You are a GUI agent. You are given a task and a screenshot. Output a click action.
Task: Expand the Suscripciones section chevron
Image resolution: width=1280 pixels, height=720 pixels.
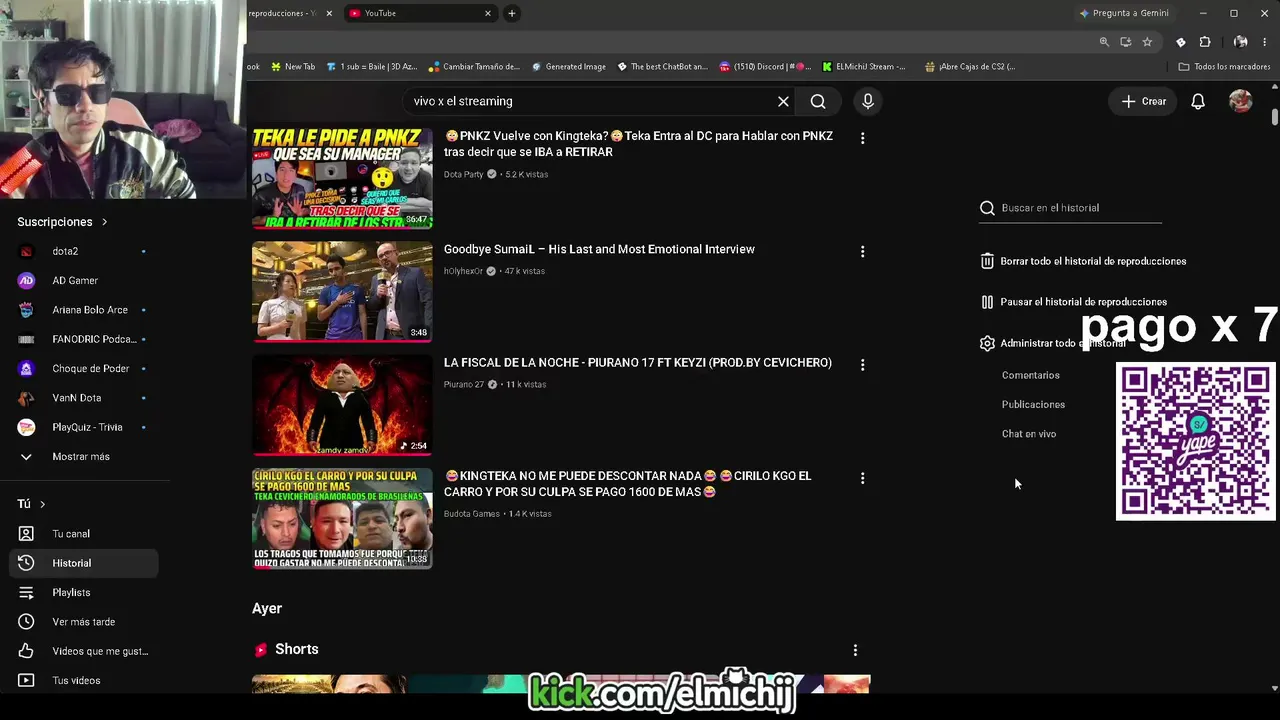[x=104, y=222]
